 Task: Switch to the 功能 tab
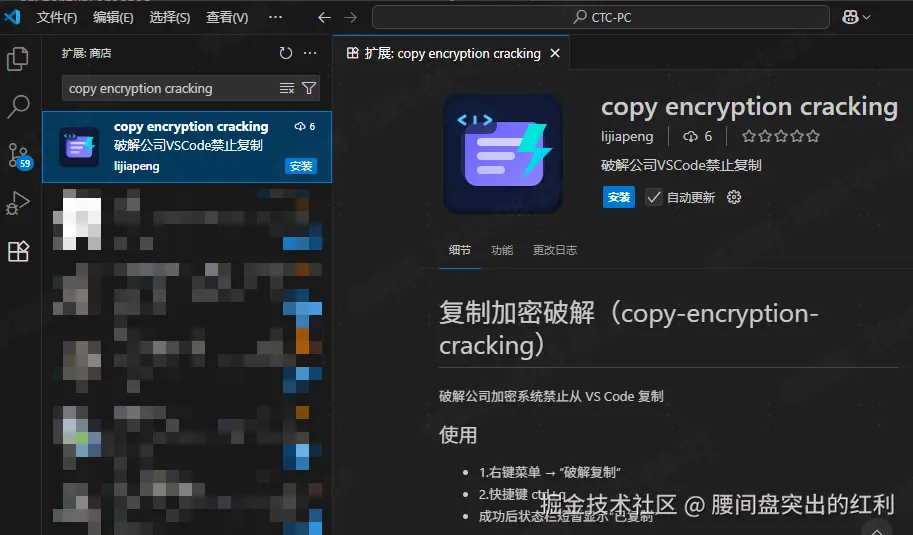pos(502,250)
